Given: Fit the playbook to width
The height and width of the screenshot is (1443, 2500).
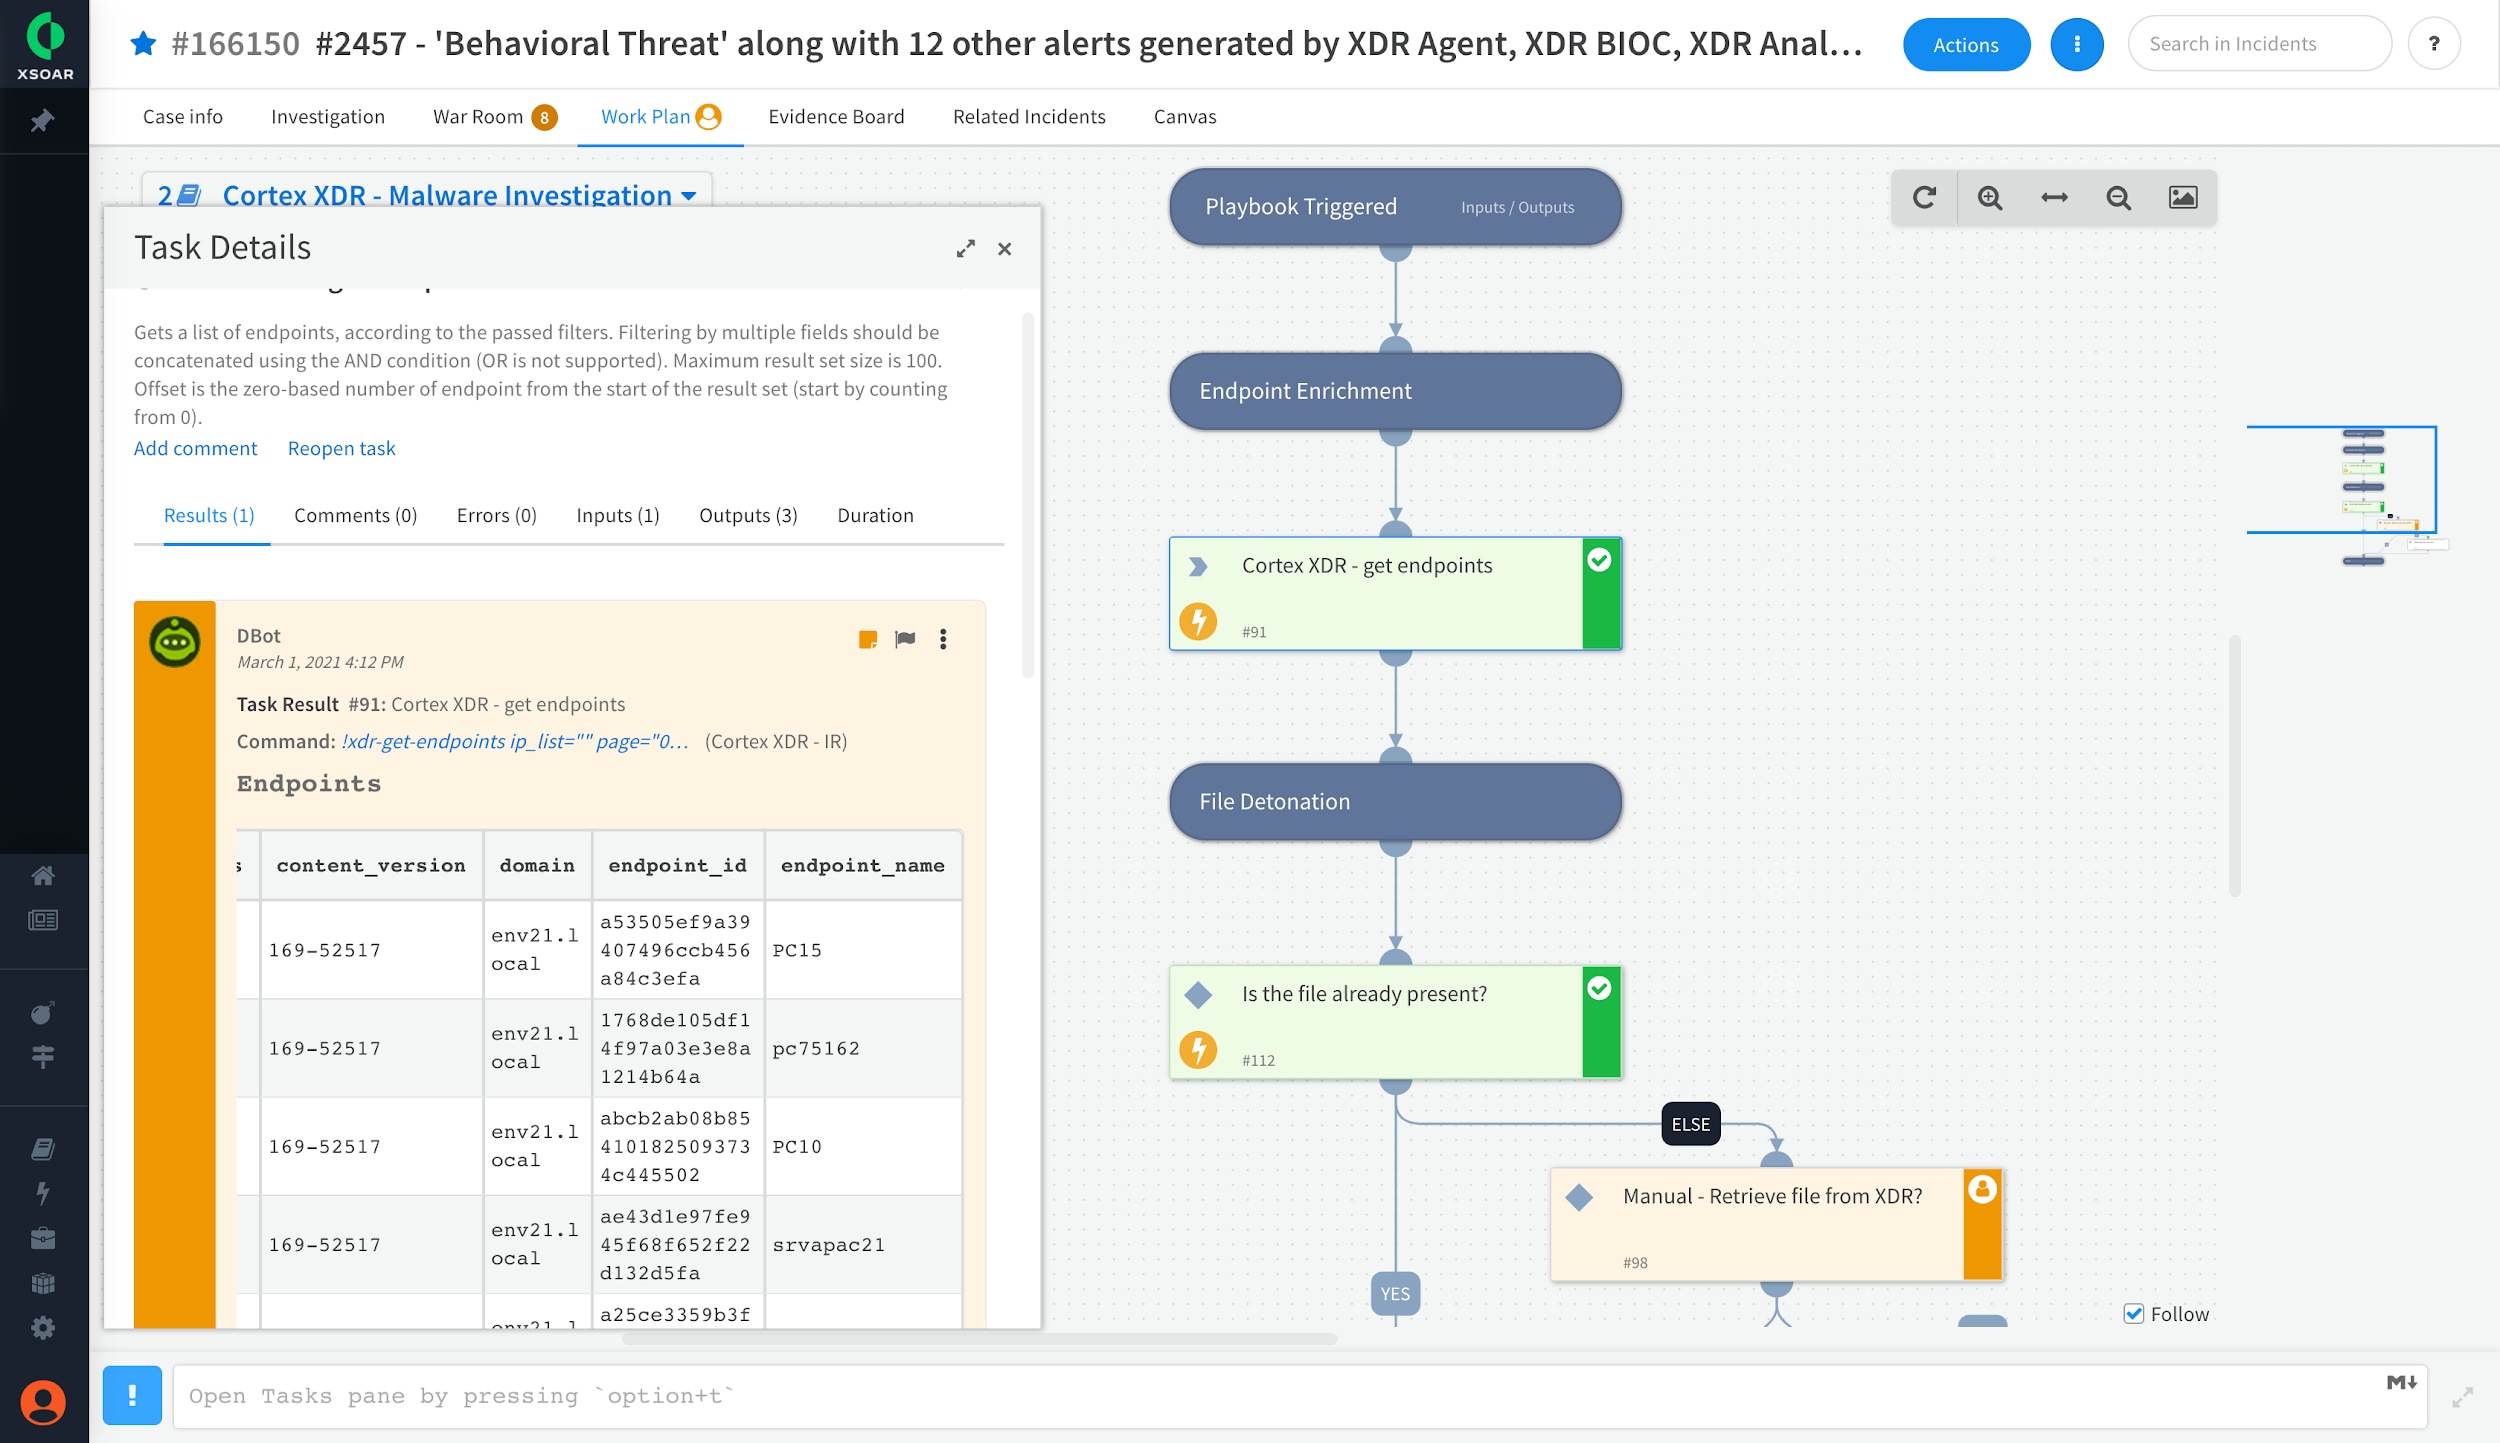Looking at the screenshot, I should [2054, 197].
